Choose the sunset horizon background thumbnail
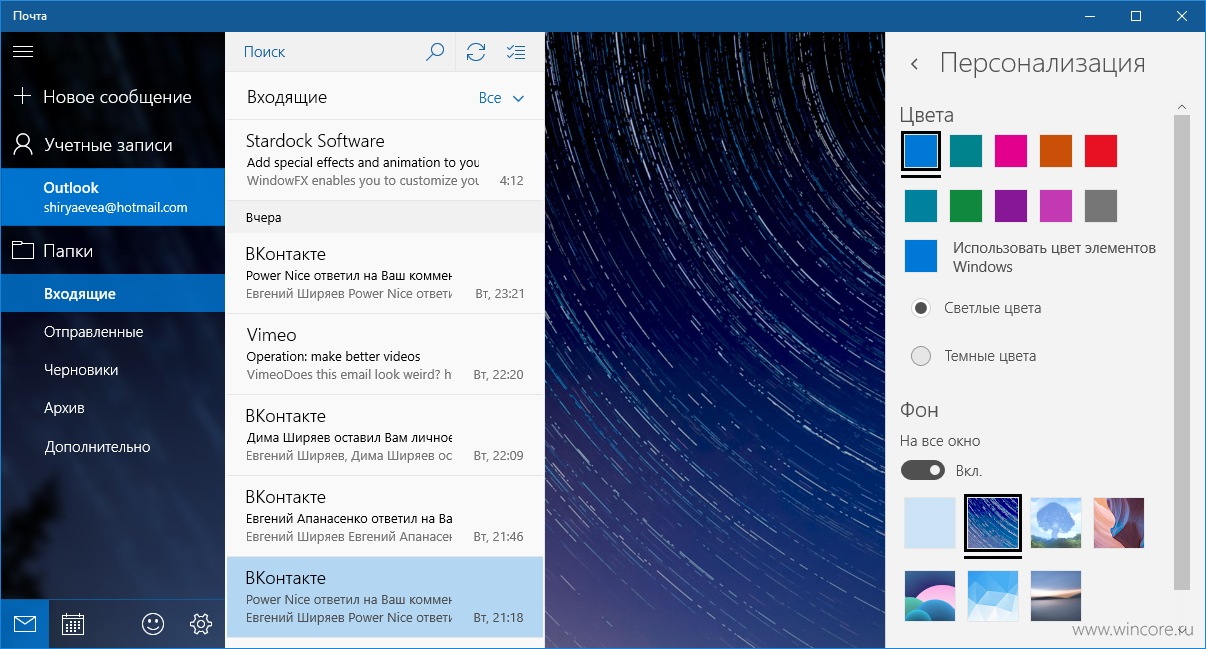The width and height of the screenshot is (1206, 649). click(x=1056, y=596)
